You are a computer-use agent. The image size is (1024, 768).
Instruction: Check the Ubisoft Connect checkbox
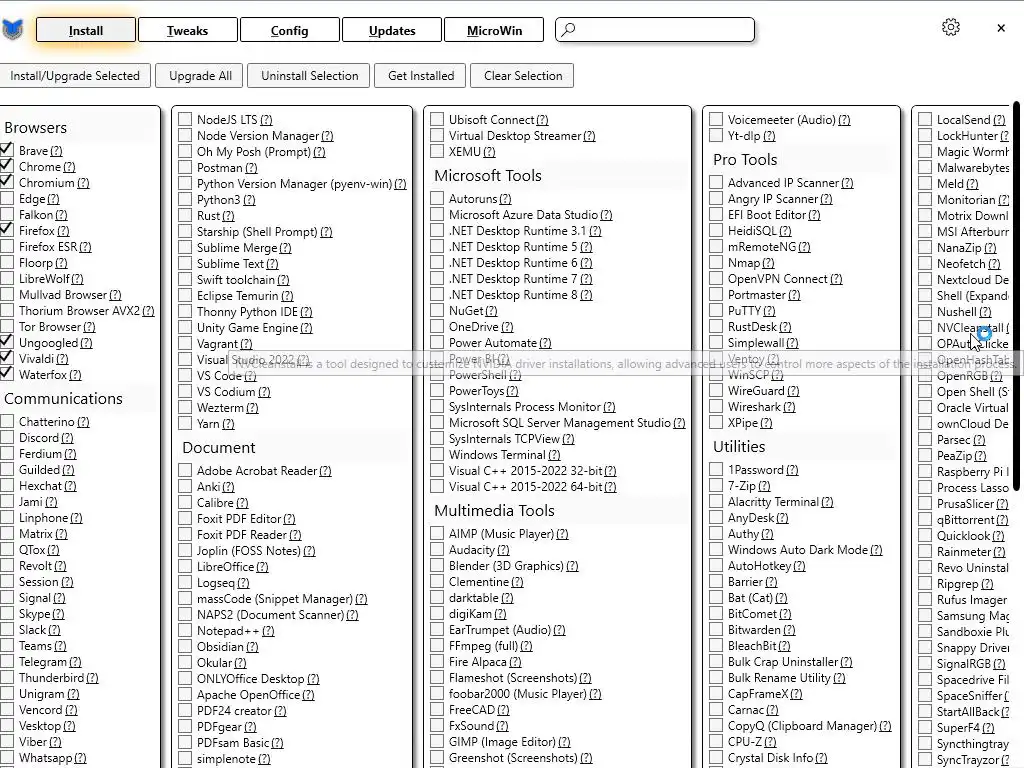(437, 120)
